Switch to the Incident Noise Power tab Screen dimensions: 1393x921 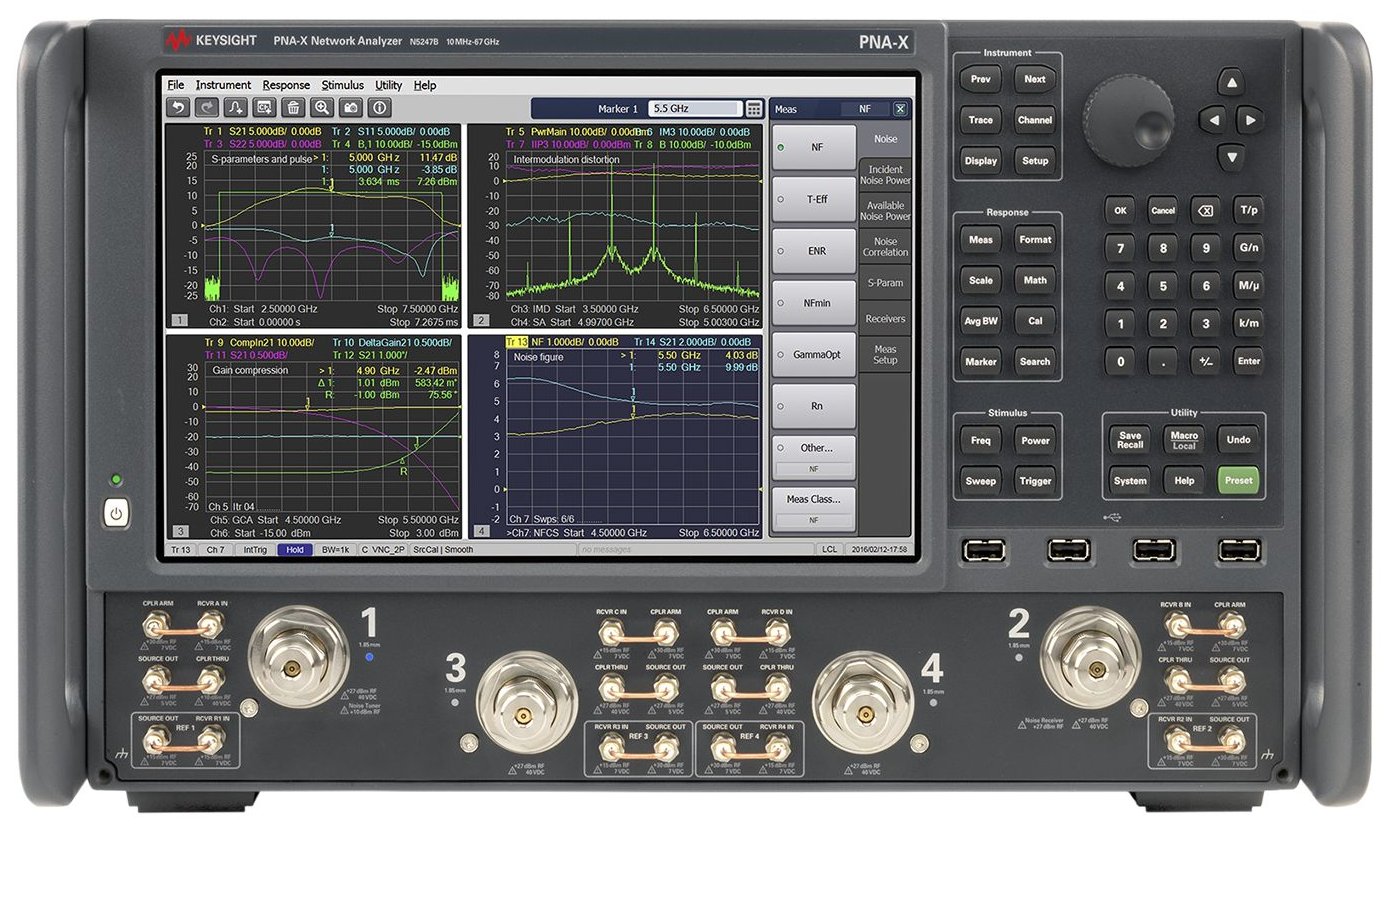(885, 175)
